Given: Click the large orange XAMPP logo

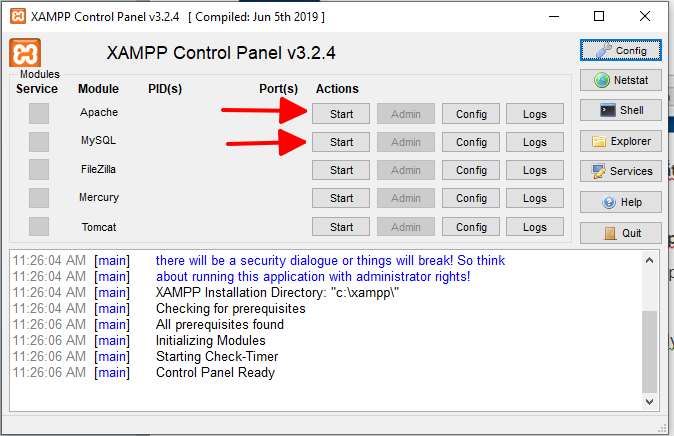Looking at the screenshot, I should tap(25, 53).
